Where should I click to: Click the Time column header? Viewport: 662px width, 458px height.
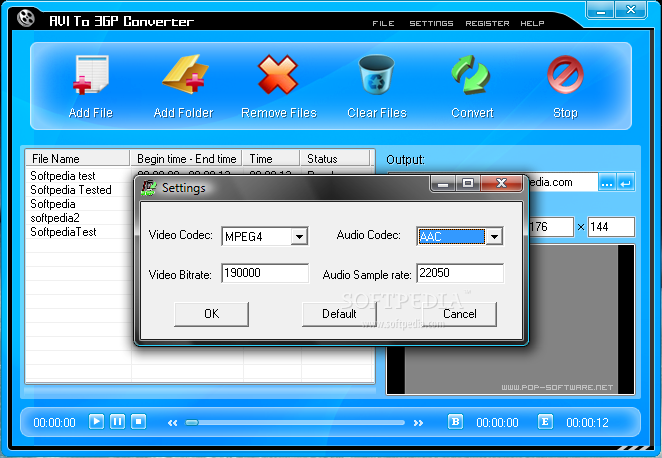point(271,158)
